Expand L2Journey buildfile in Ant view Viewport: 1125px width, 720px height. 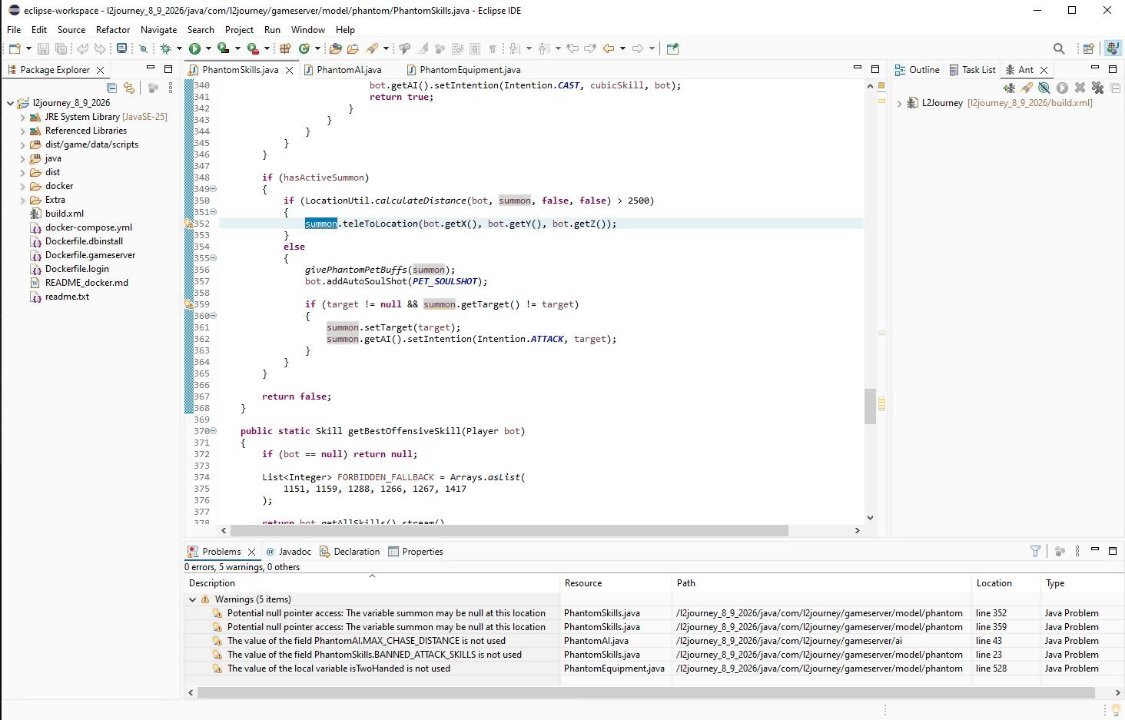pos(899,103)
